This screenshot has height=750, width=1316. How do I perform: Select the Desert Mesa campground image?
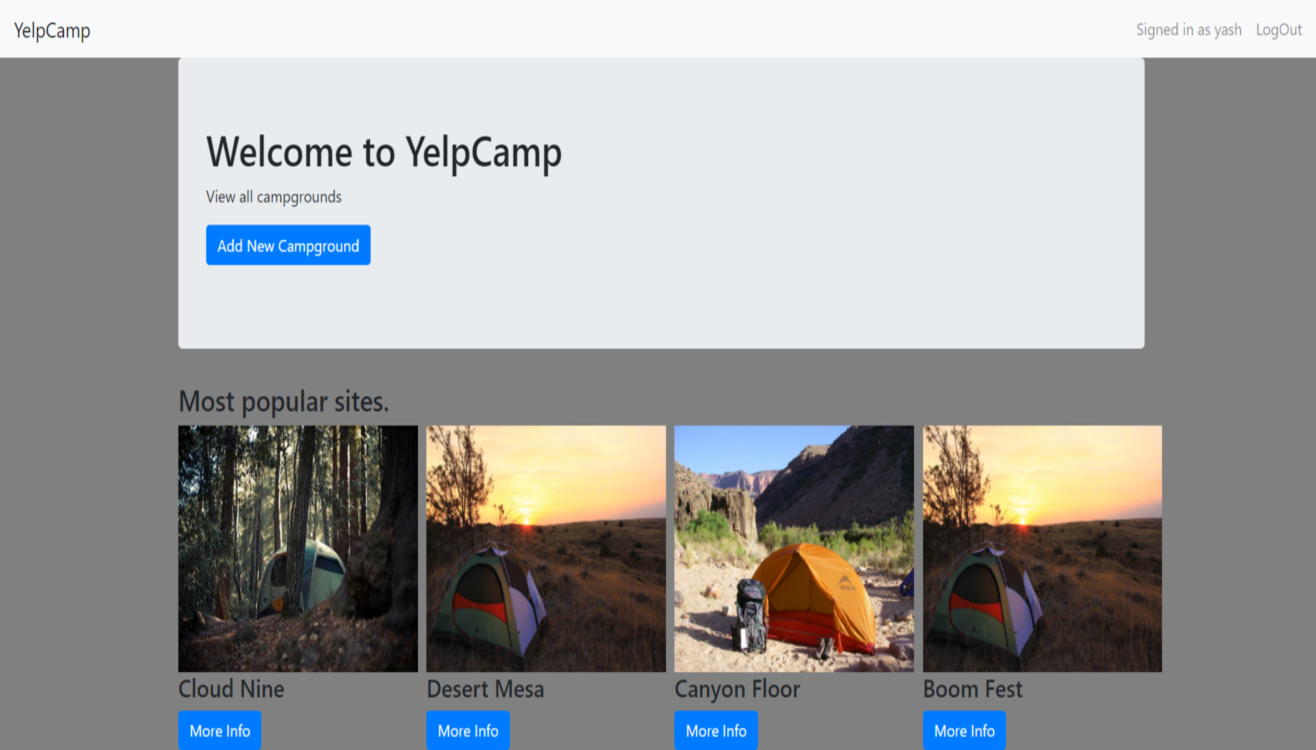[546, 548]
